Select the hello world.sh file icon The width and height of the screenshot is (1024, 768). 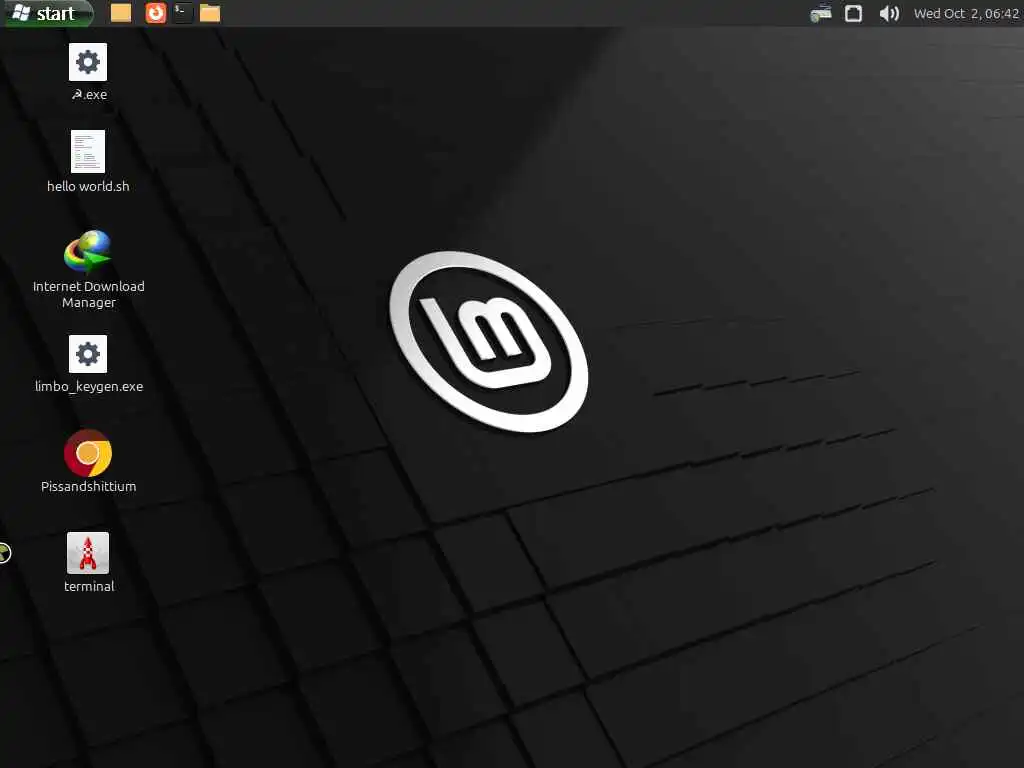[88, 152]
